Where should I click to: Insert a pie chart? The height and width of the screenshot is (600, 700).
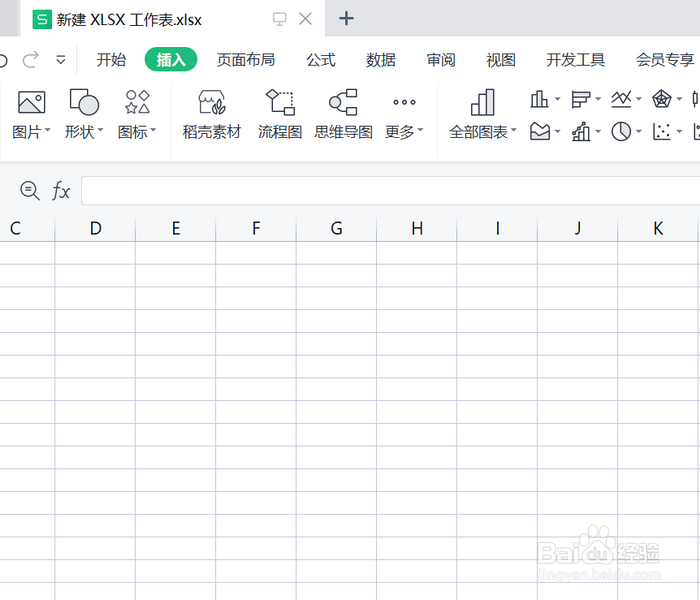click(x=621, y=132)
